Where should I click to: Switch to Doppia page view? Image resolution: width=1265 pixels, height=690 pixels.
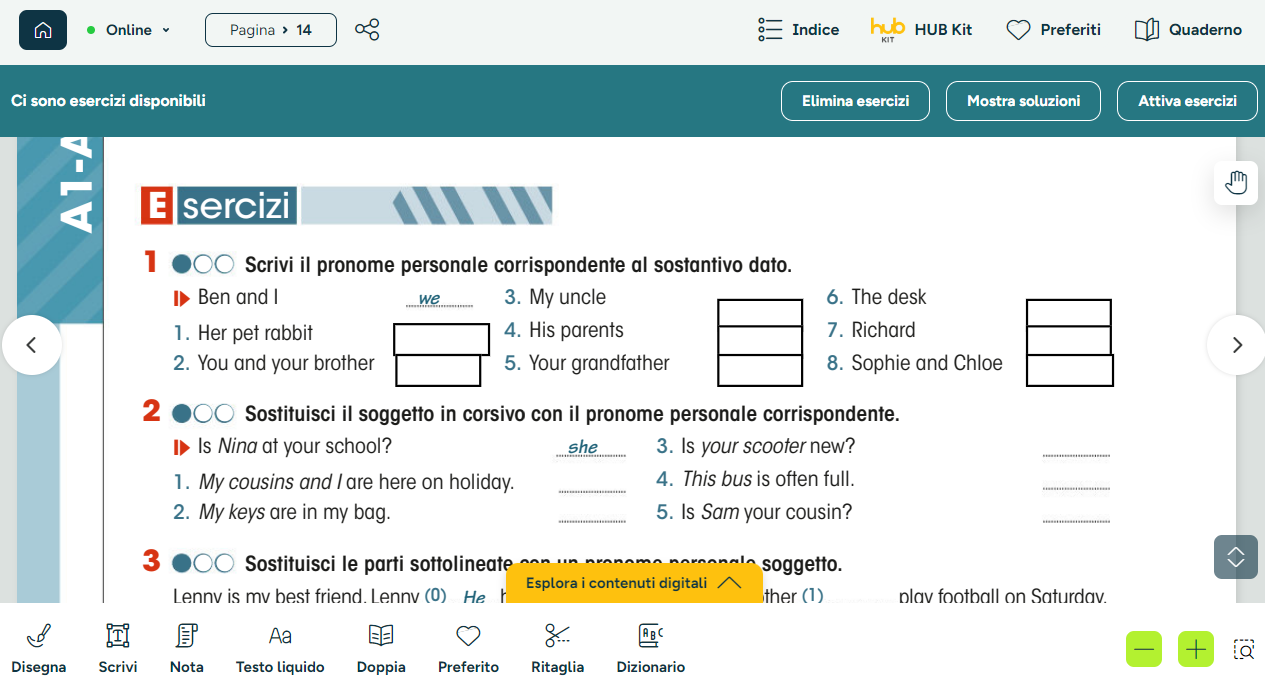point(381,648)
